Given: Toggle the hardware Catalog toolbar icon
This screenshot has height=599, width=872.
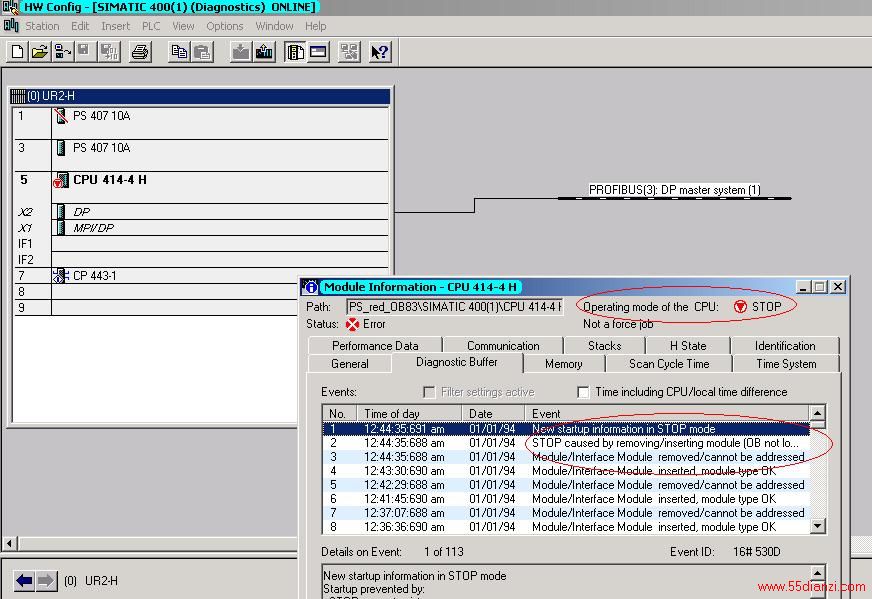Looking at the screenshot, I should tap(295, 52).
